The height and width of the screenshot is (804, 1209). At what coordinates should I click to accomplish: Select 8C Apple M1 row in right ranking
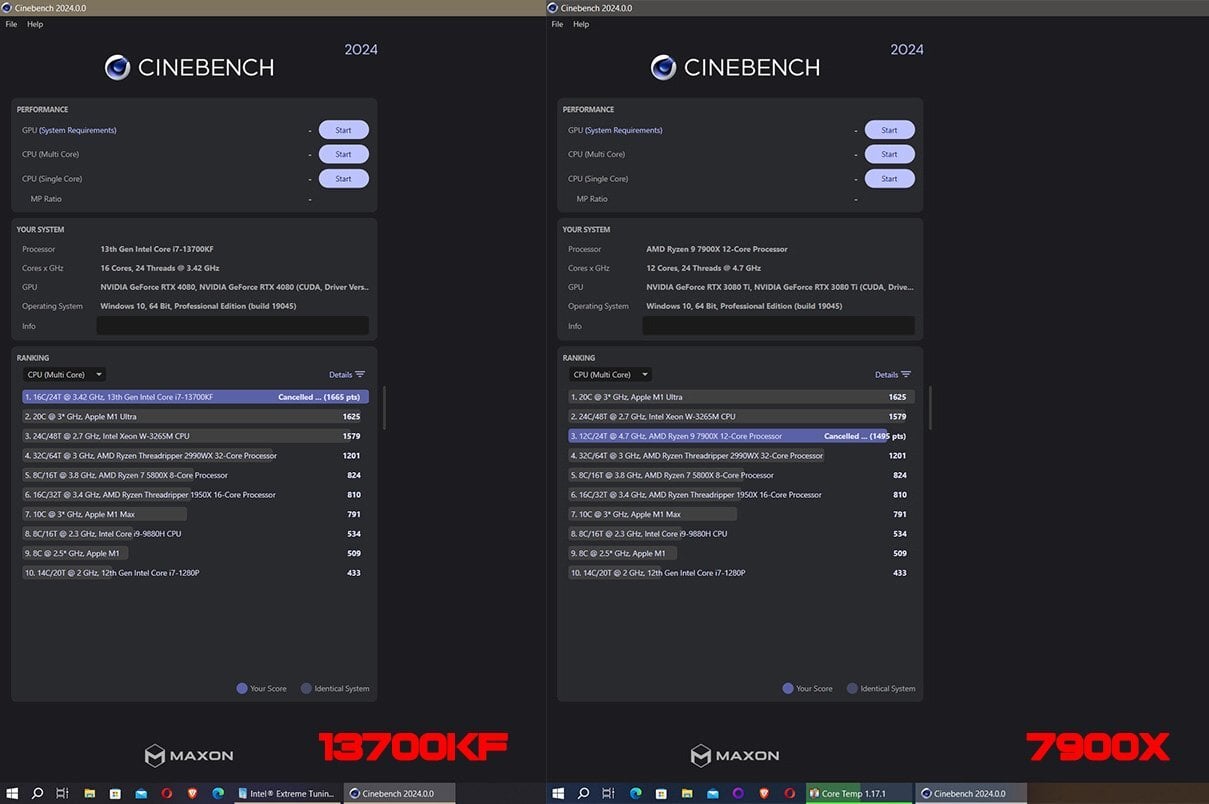pos(741,553)
